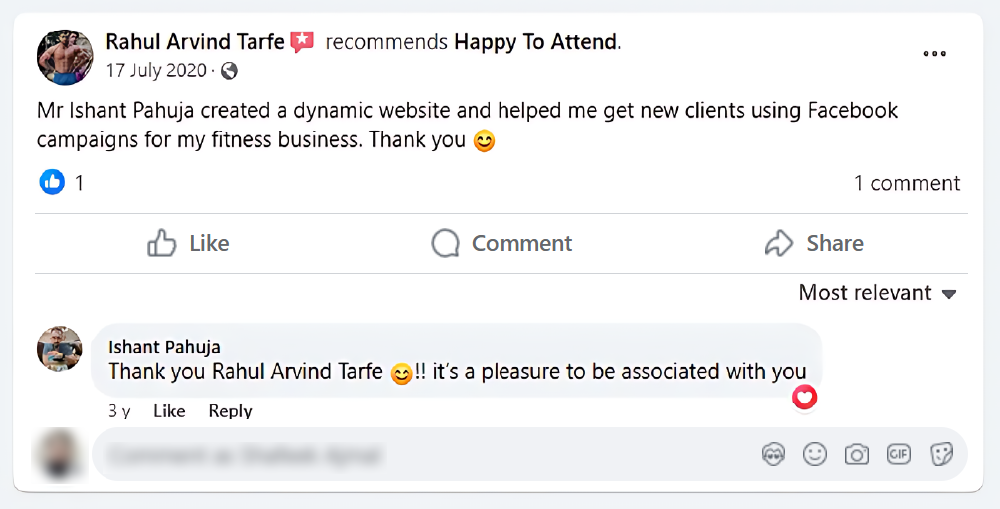Focus the write a comment field
The image size is (1000, 509).
coord(420,456)
